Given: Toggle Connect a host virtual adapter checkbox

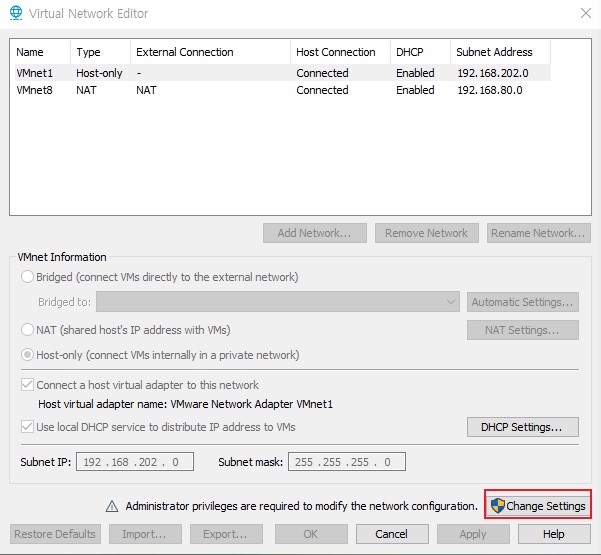Looking at the screenshot, I should click(x=27, y=384).
